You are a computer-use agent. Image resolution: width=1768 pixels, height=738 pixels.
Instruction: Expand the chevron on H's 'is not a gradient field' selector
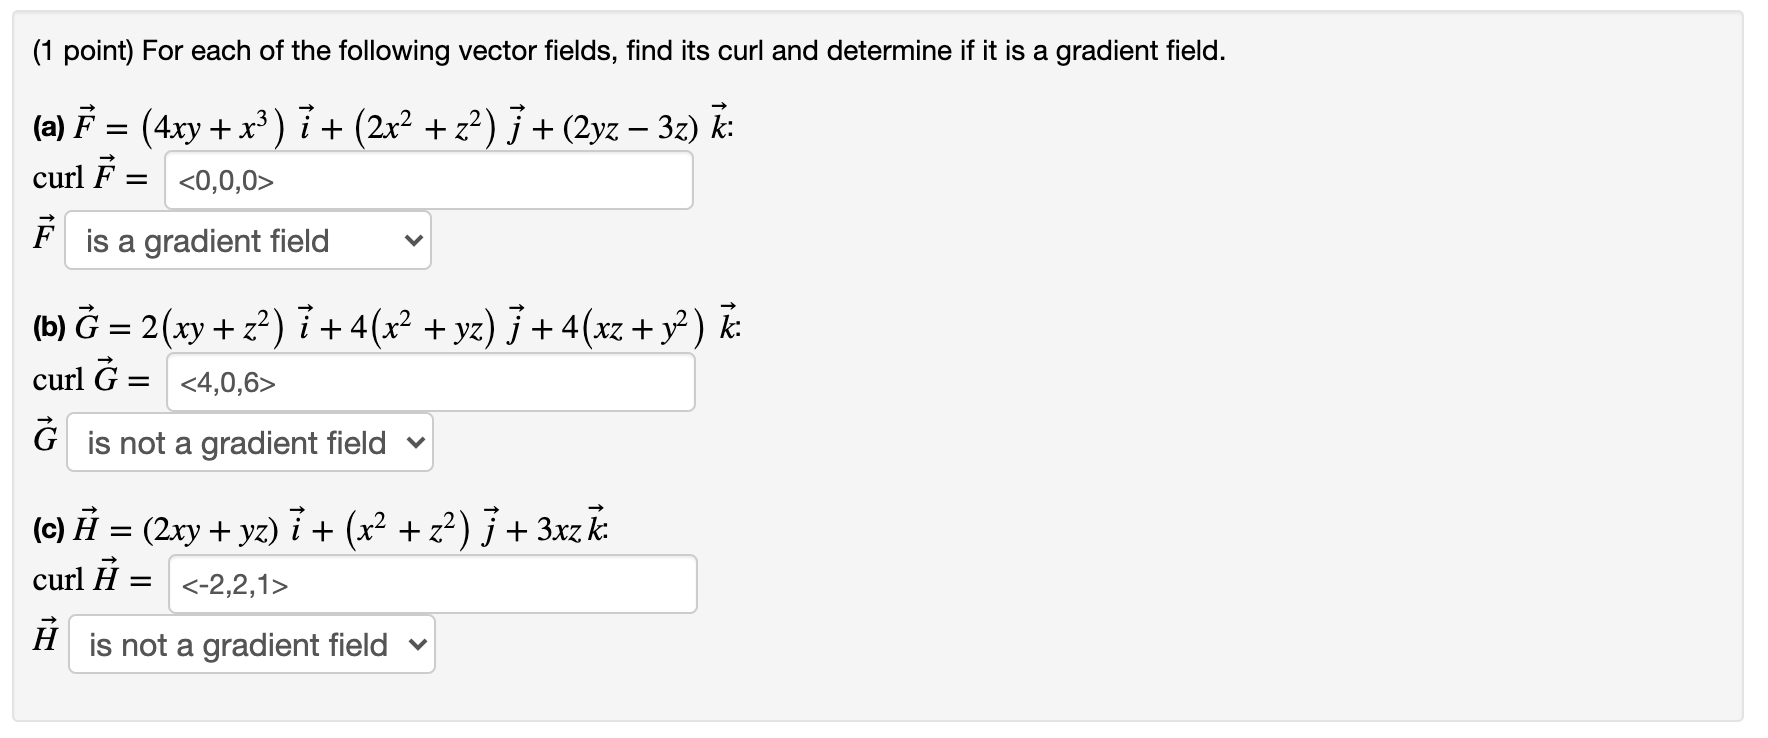click(416, 645)
